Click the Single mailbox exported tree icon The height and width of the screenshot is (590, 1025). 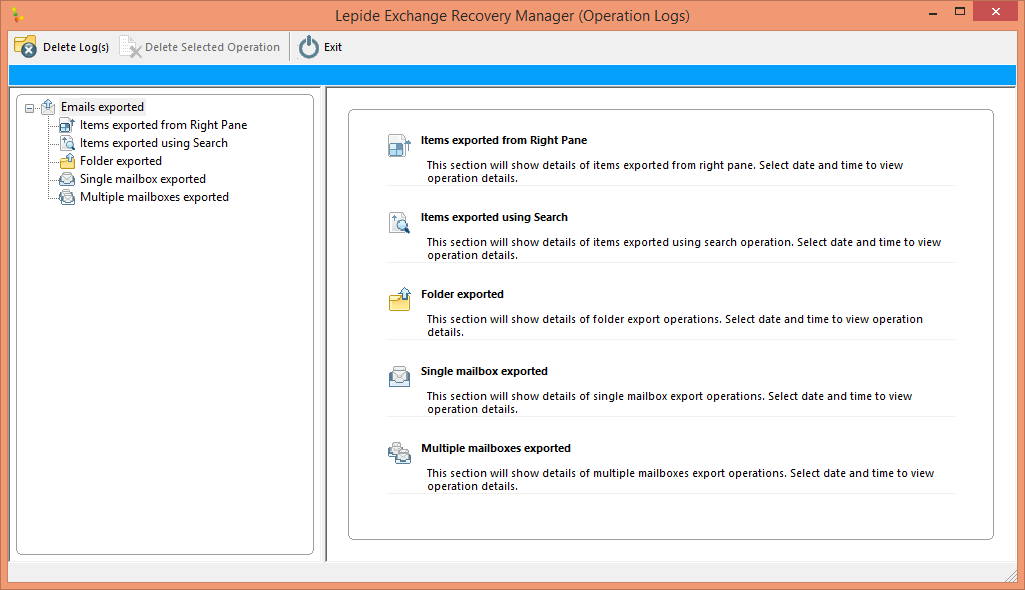[x=67, y=179]
